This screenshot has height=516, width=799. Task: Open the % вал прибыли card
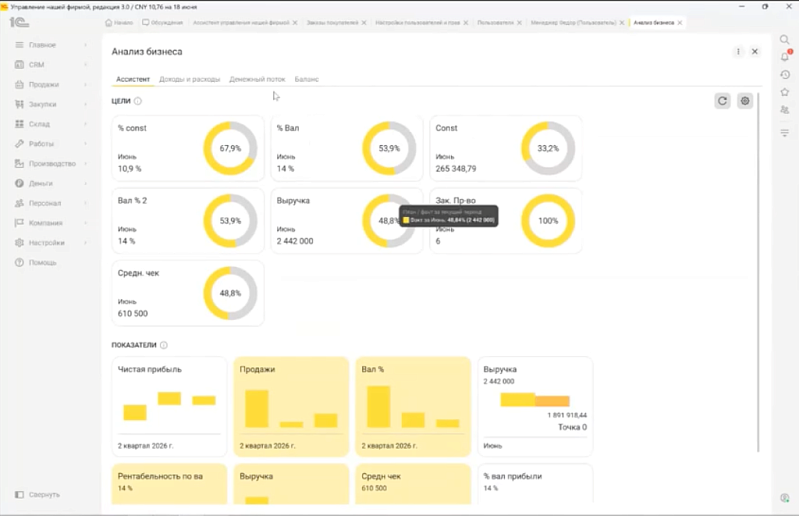[x=535, y=484]
